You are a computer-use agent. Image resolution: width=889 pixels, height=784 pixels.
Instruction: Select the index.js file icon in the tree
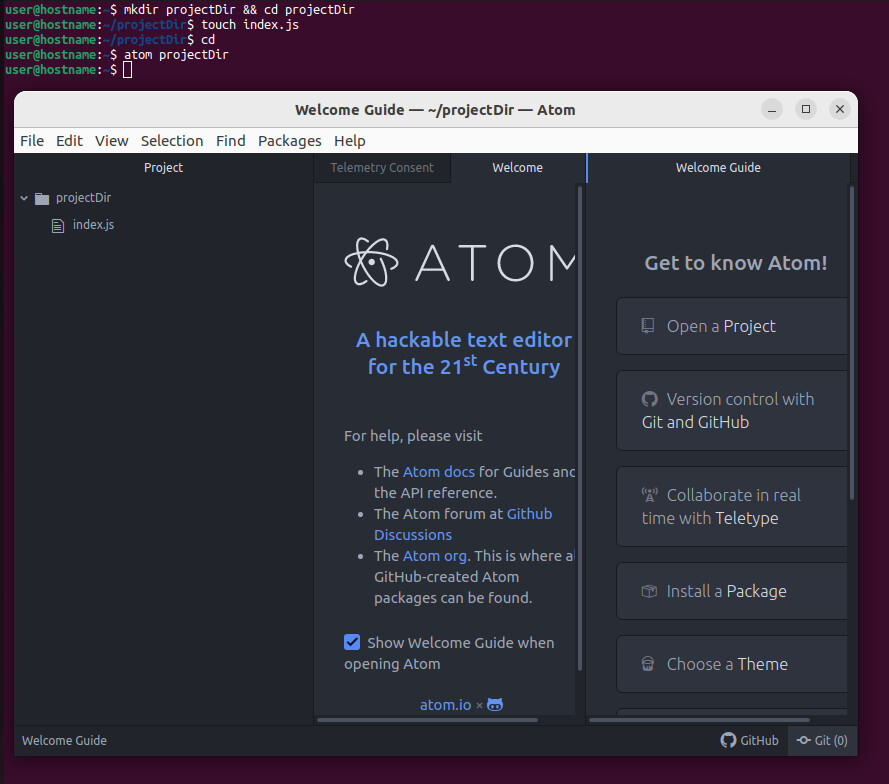[x=57, y=224]
